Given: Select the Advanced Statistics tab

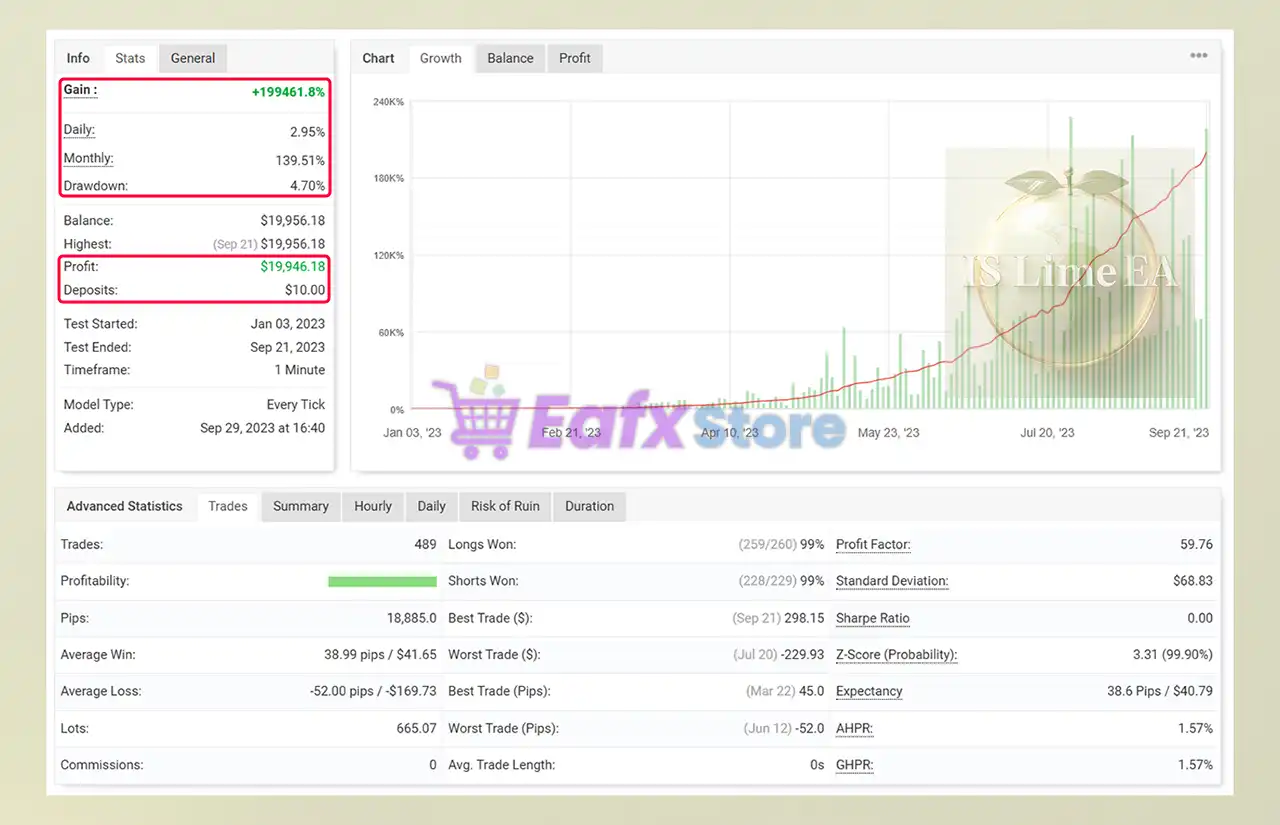Looking at the screenshot, I should point(125,506).
